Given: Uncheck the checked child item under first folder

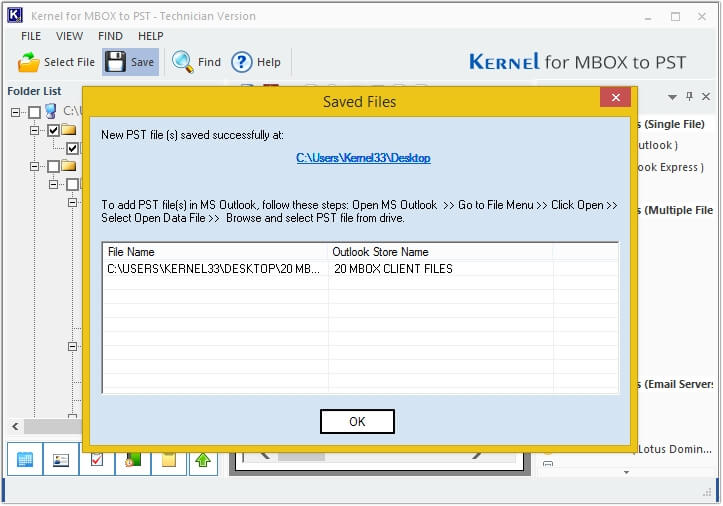Looking at the screenshot, I should (x=72, y=149).
